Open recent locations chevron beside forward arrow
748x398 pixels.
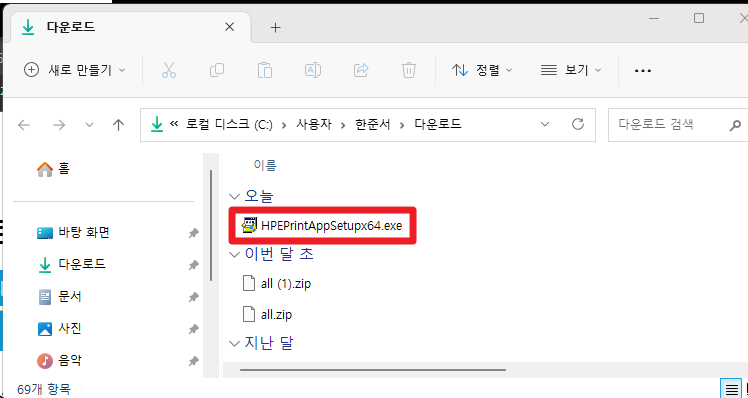point(89,125)
